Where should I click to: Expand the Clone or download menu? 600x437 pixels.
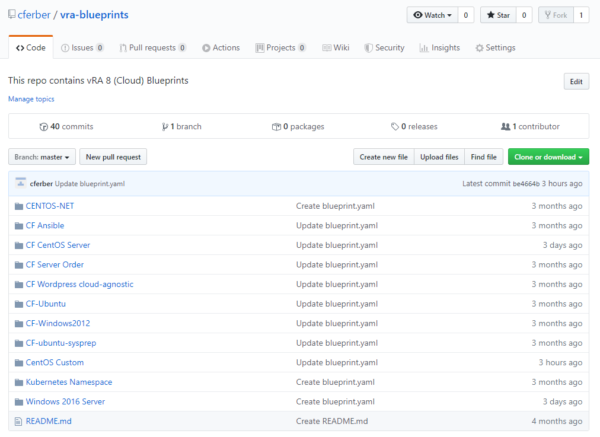548,157
